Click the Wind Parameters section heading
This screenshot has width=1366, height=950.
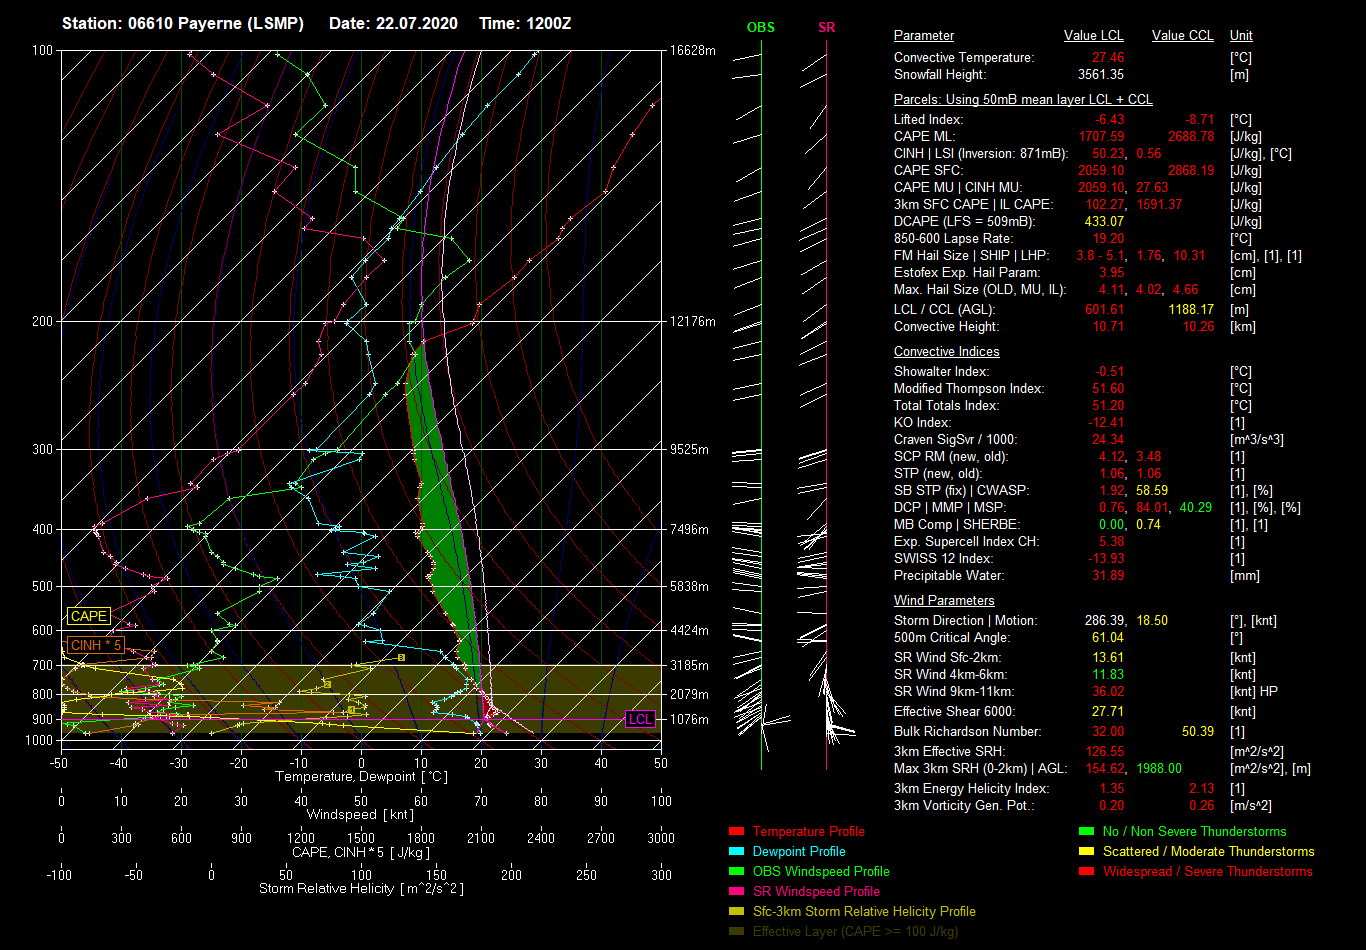point(944,601)
